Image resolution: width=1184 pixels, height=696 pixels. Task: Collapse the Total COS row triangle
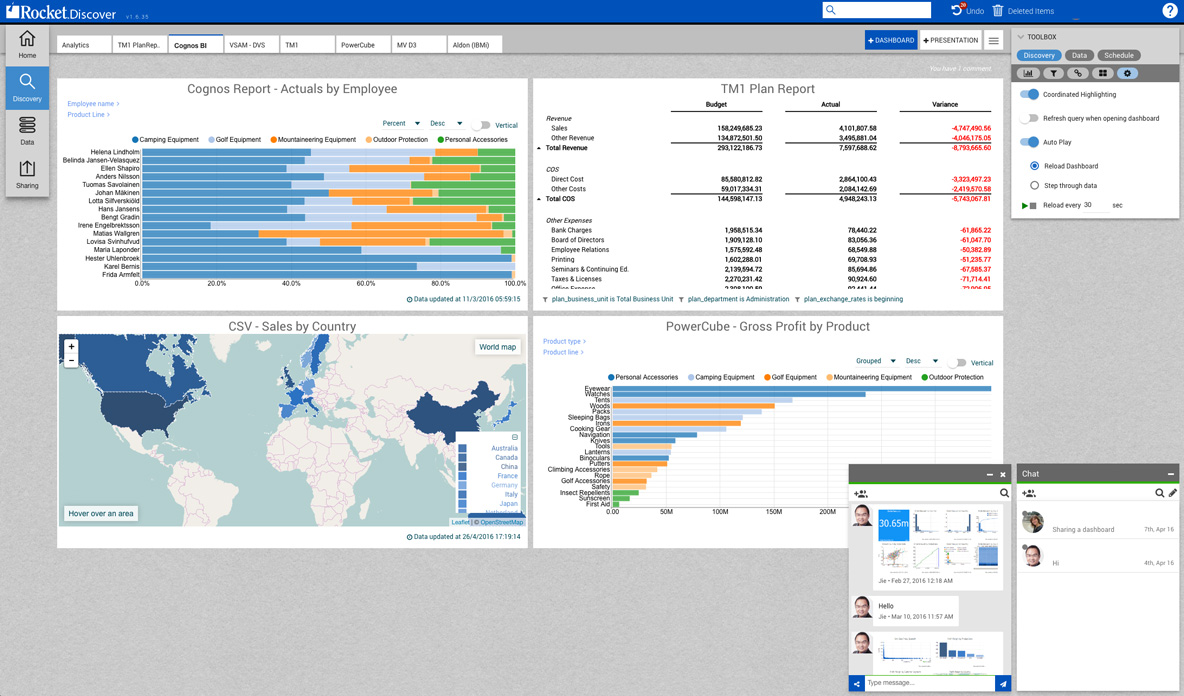538,200
